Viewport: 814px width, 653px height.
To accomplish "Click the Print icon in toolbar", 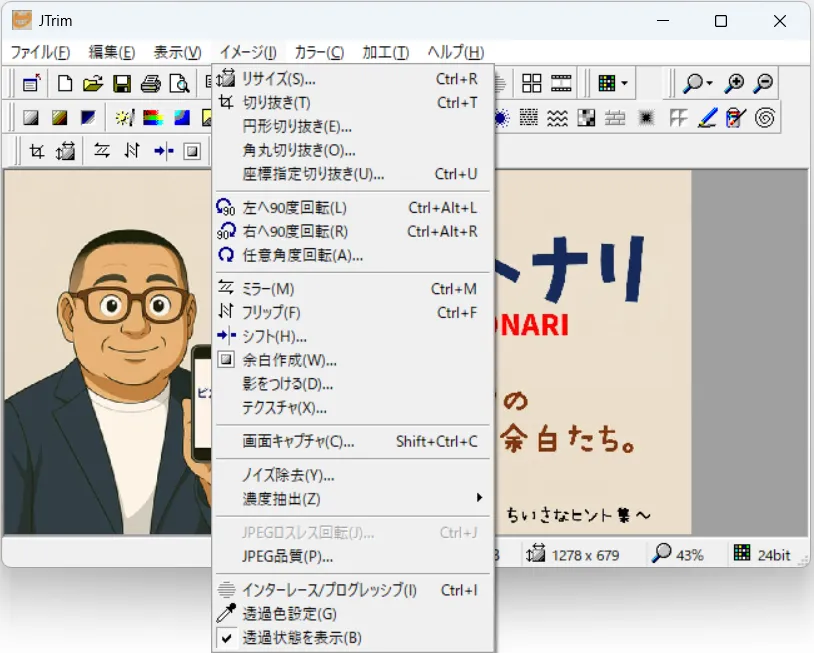I will tap(150, 84).
